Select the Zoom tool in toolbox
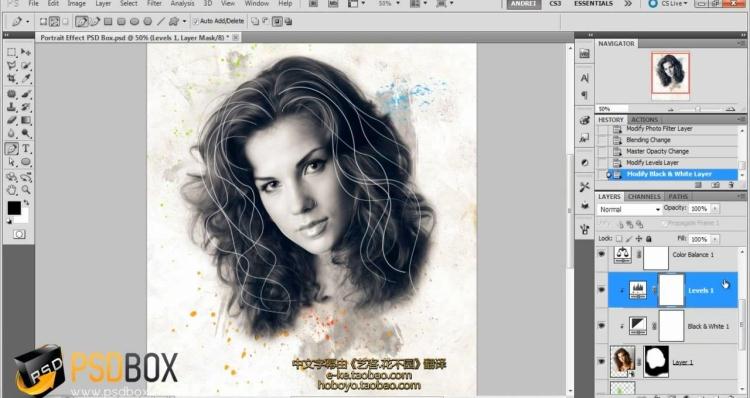Screen dimensions: 750x398 point(26,190)
